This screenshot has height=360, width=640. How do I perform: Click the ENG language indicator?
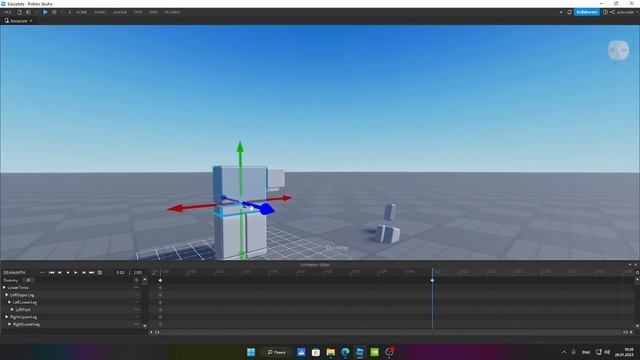point(586,352)
